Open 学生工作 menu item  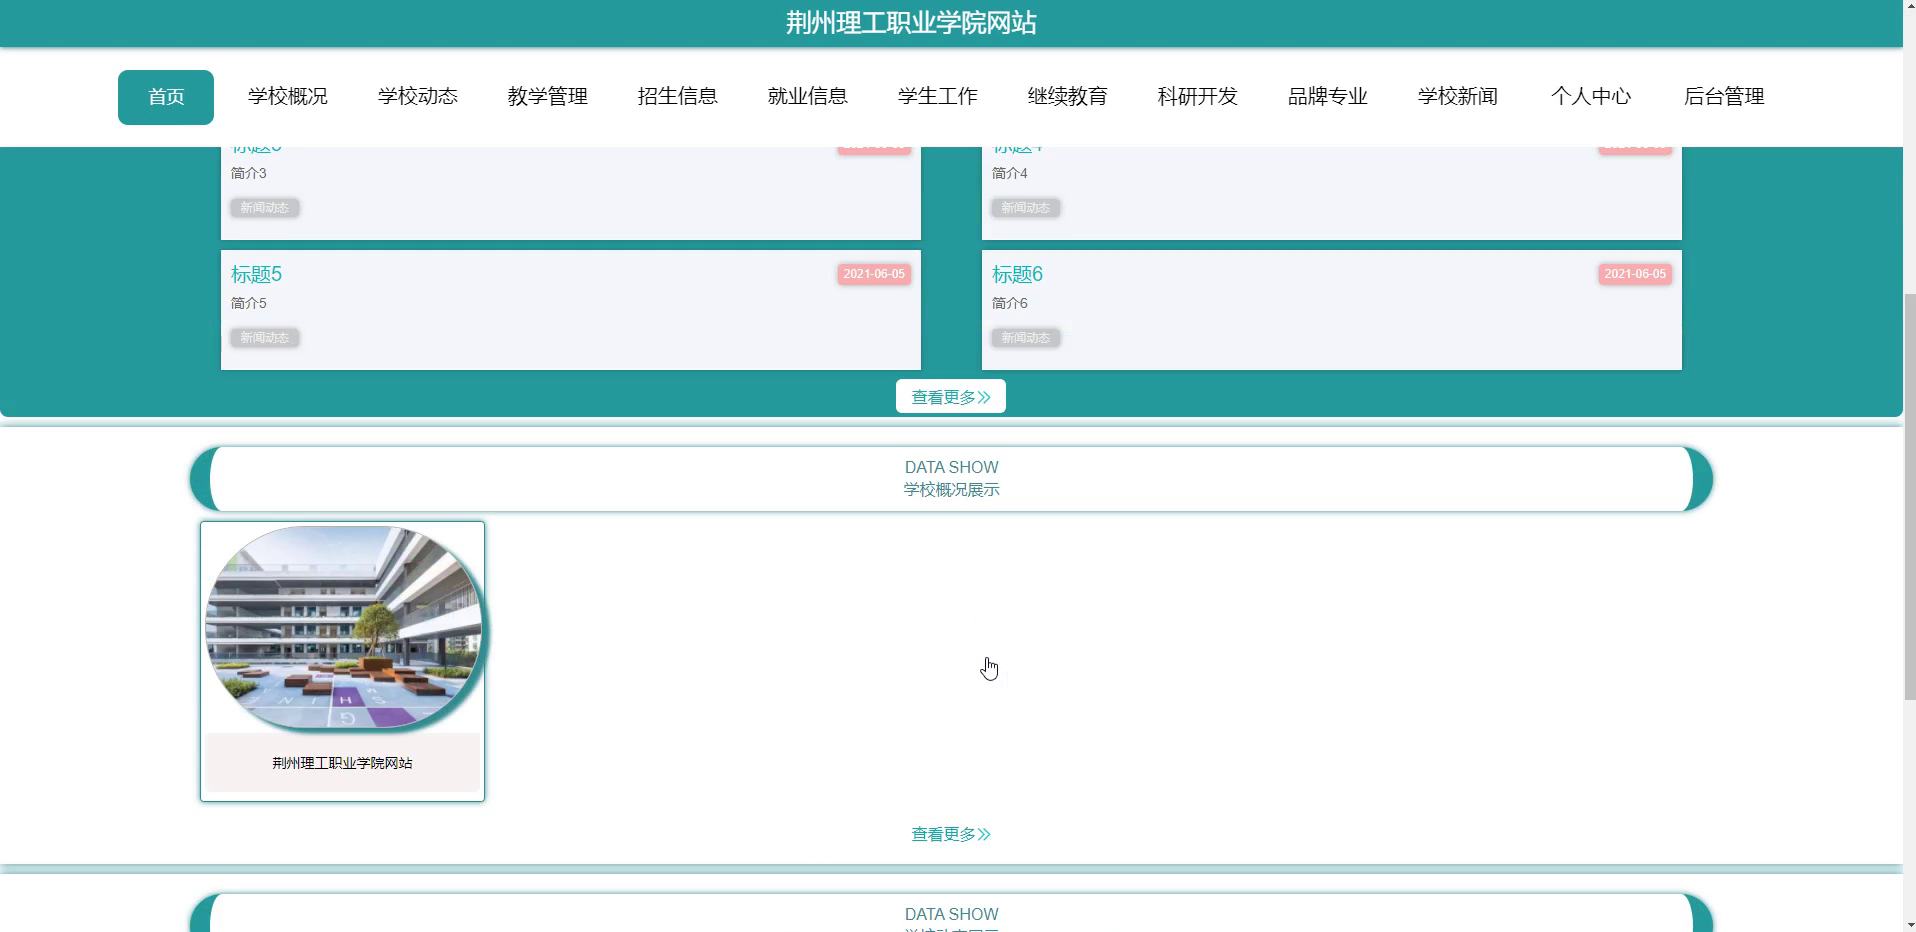pyautogui.click(x=938, y=97)
